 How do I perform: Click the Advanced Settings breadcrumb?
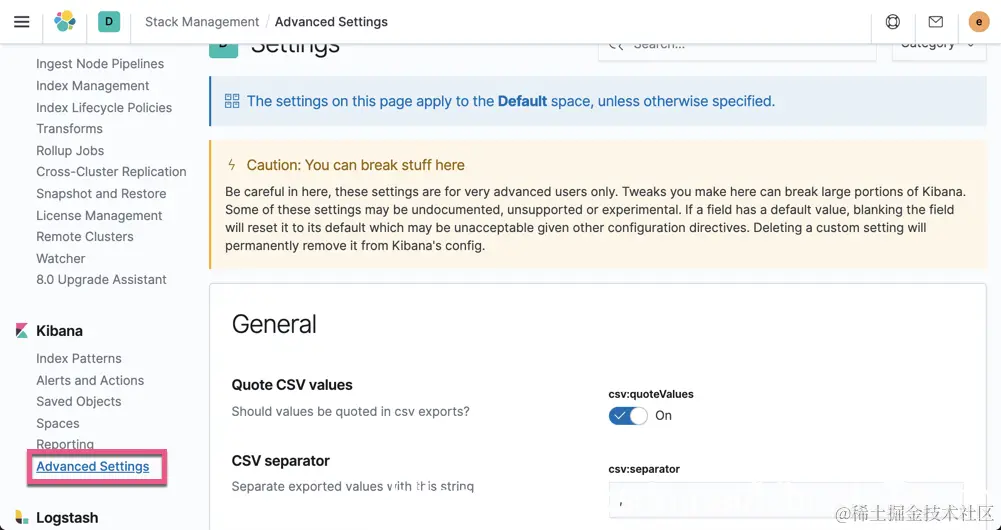331,22
